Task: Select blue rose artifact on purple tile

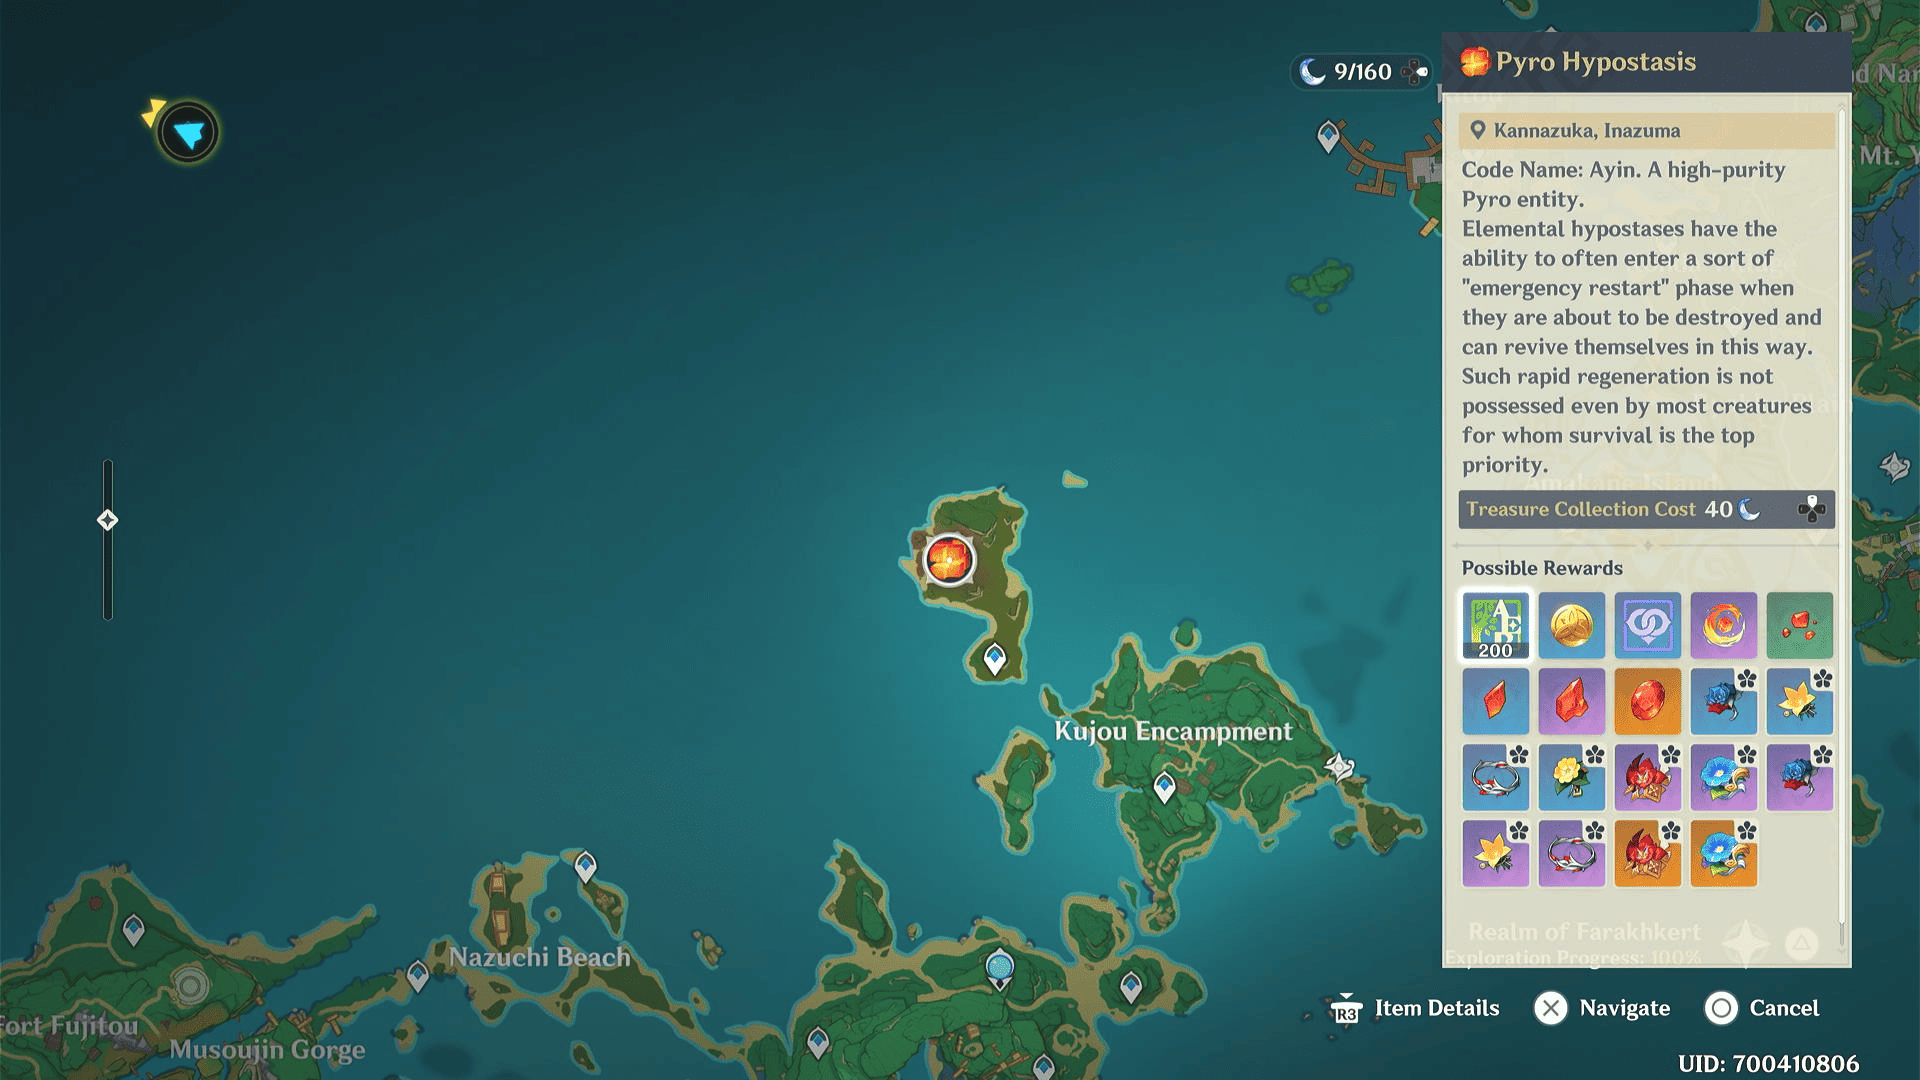Action: (x=1800, y=778)
